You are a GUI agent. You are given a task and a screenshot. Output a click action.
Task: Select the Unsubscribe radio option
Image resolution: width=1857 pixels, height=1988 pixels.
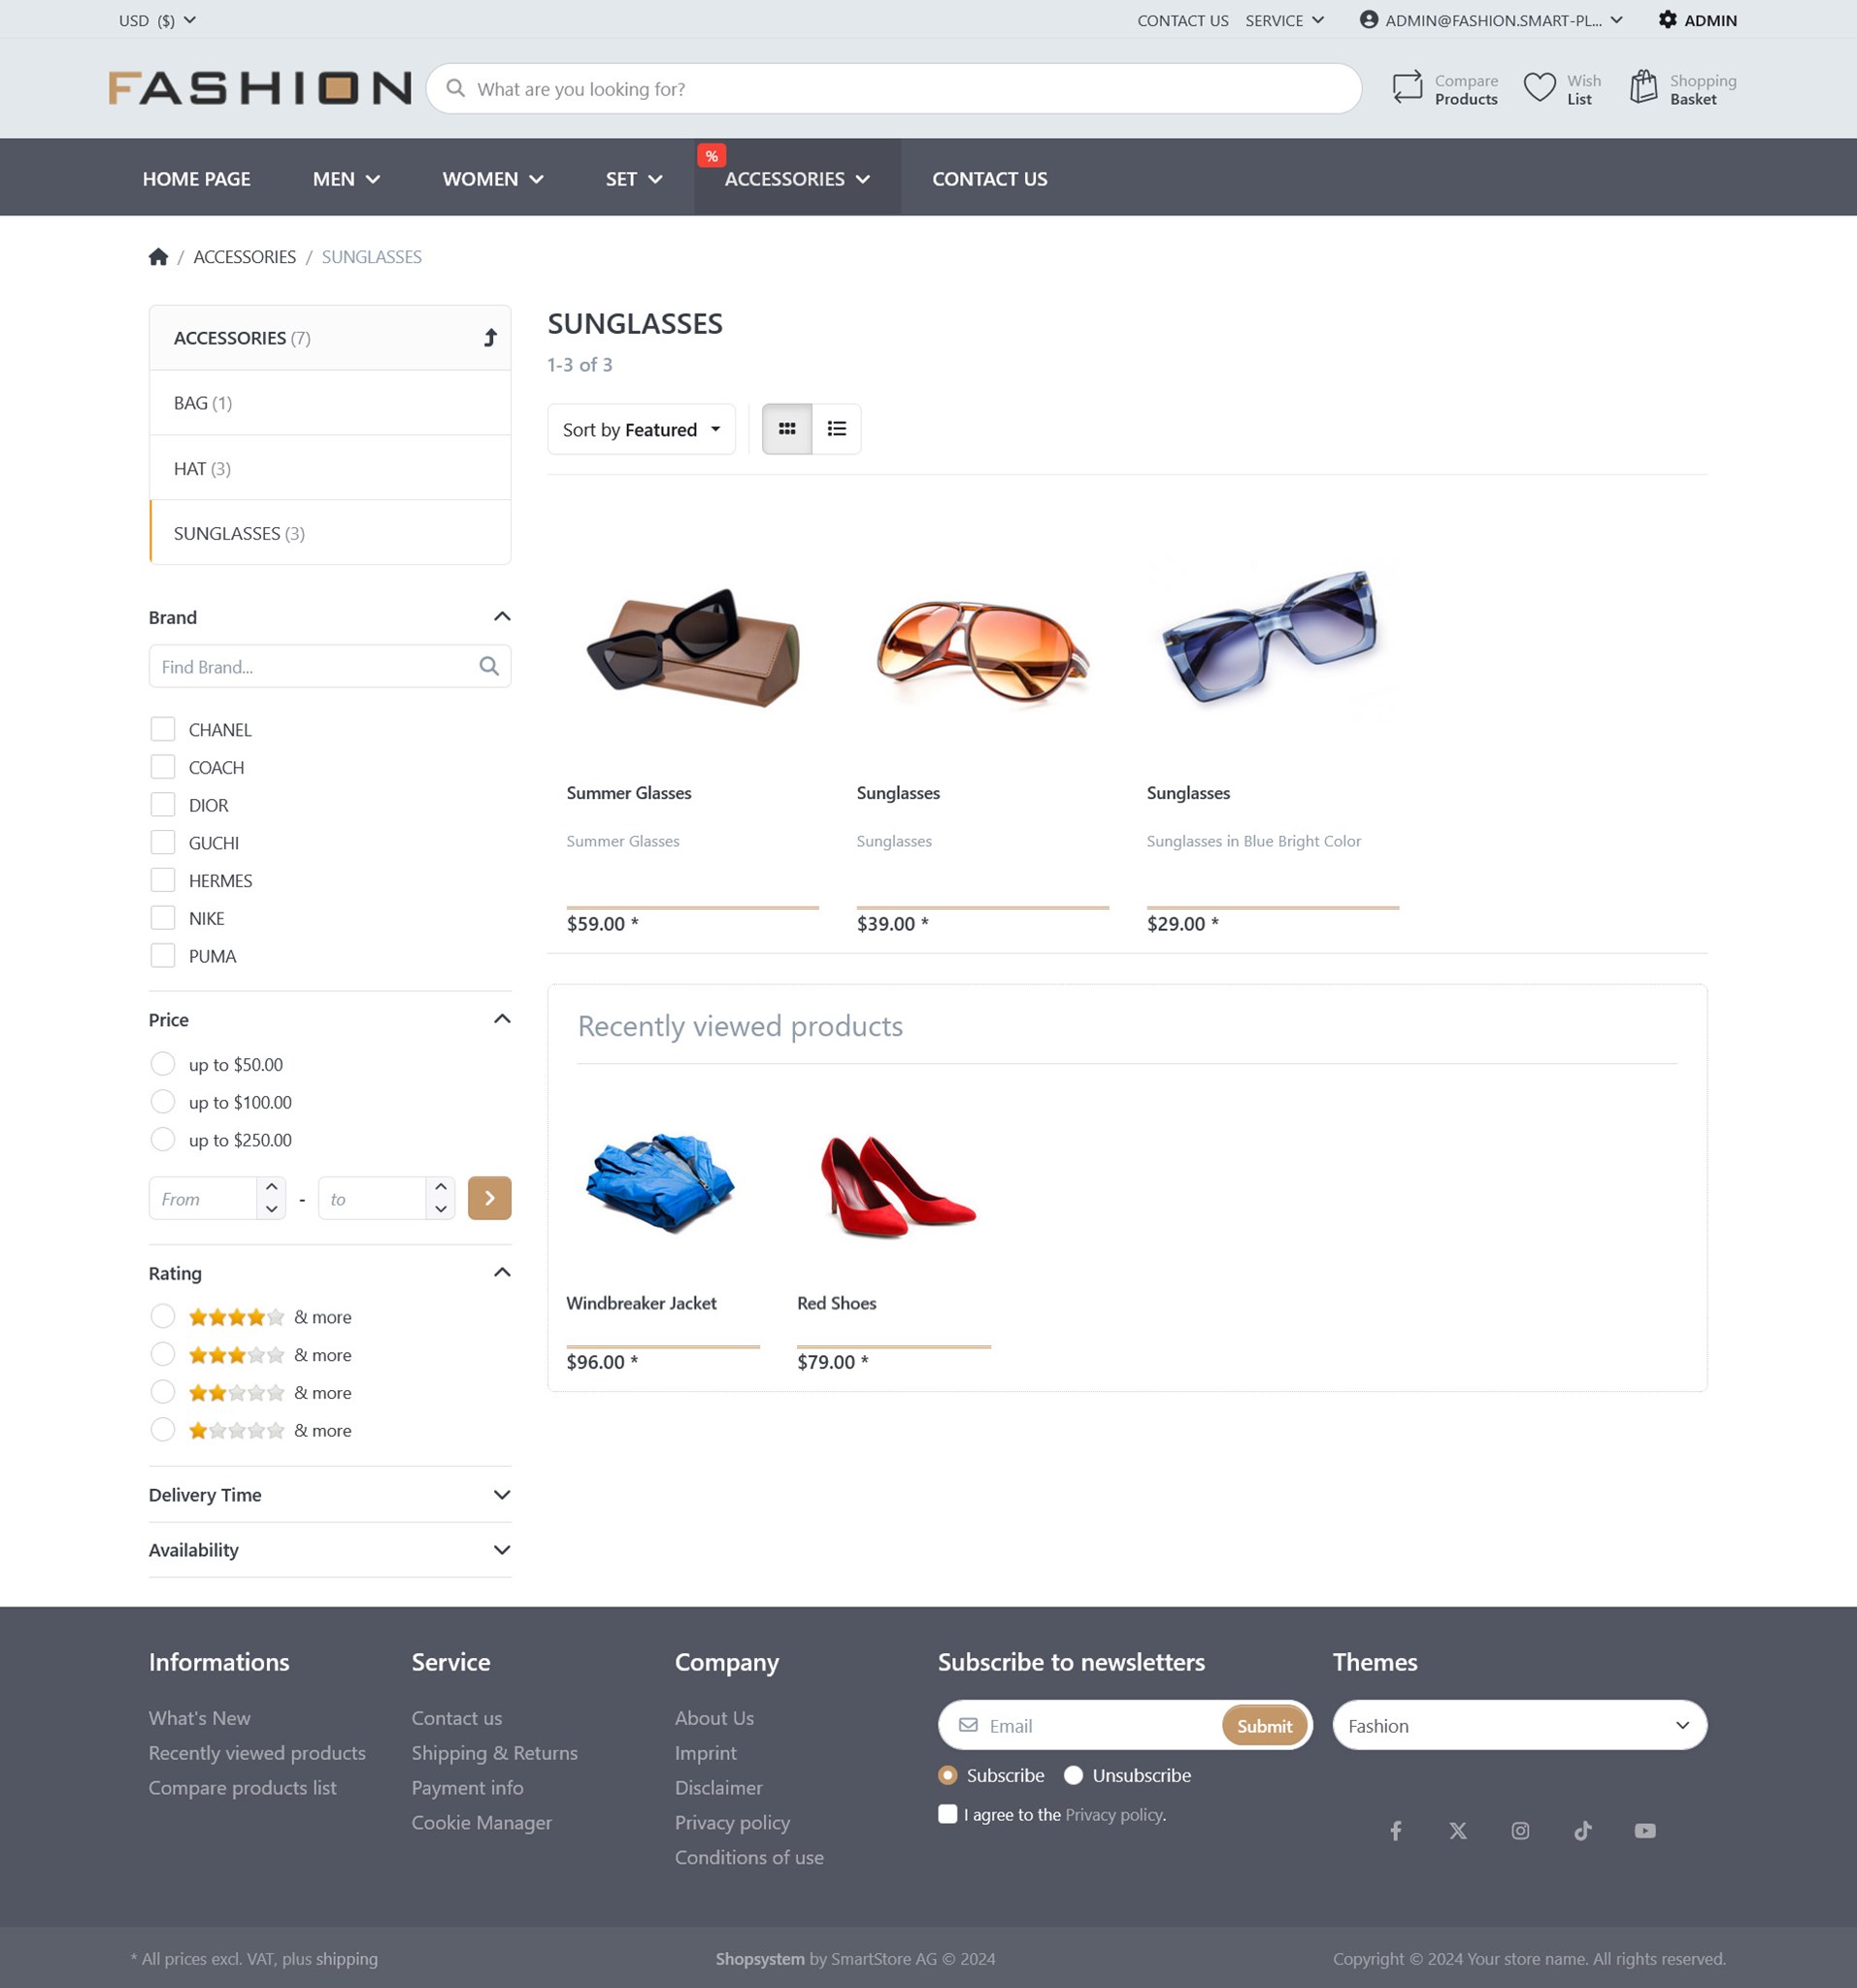click(x=1073, y=1775)
